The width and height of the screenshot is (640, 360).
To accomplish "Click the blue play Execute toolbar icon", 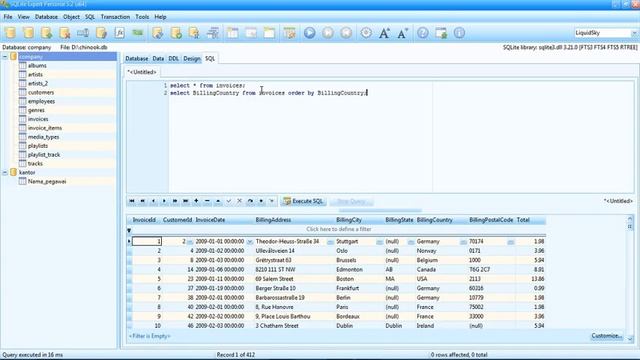I will (309, 33).
